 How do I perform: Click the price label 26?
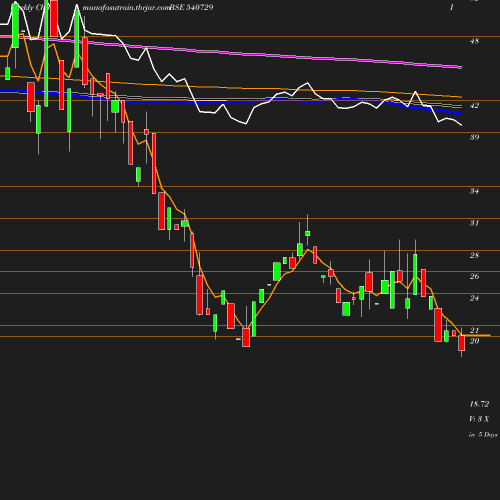(474, 276)
